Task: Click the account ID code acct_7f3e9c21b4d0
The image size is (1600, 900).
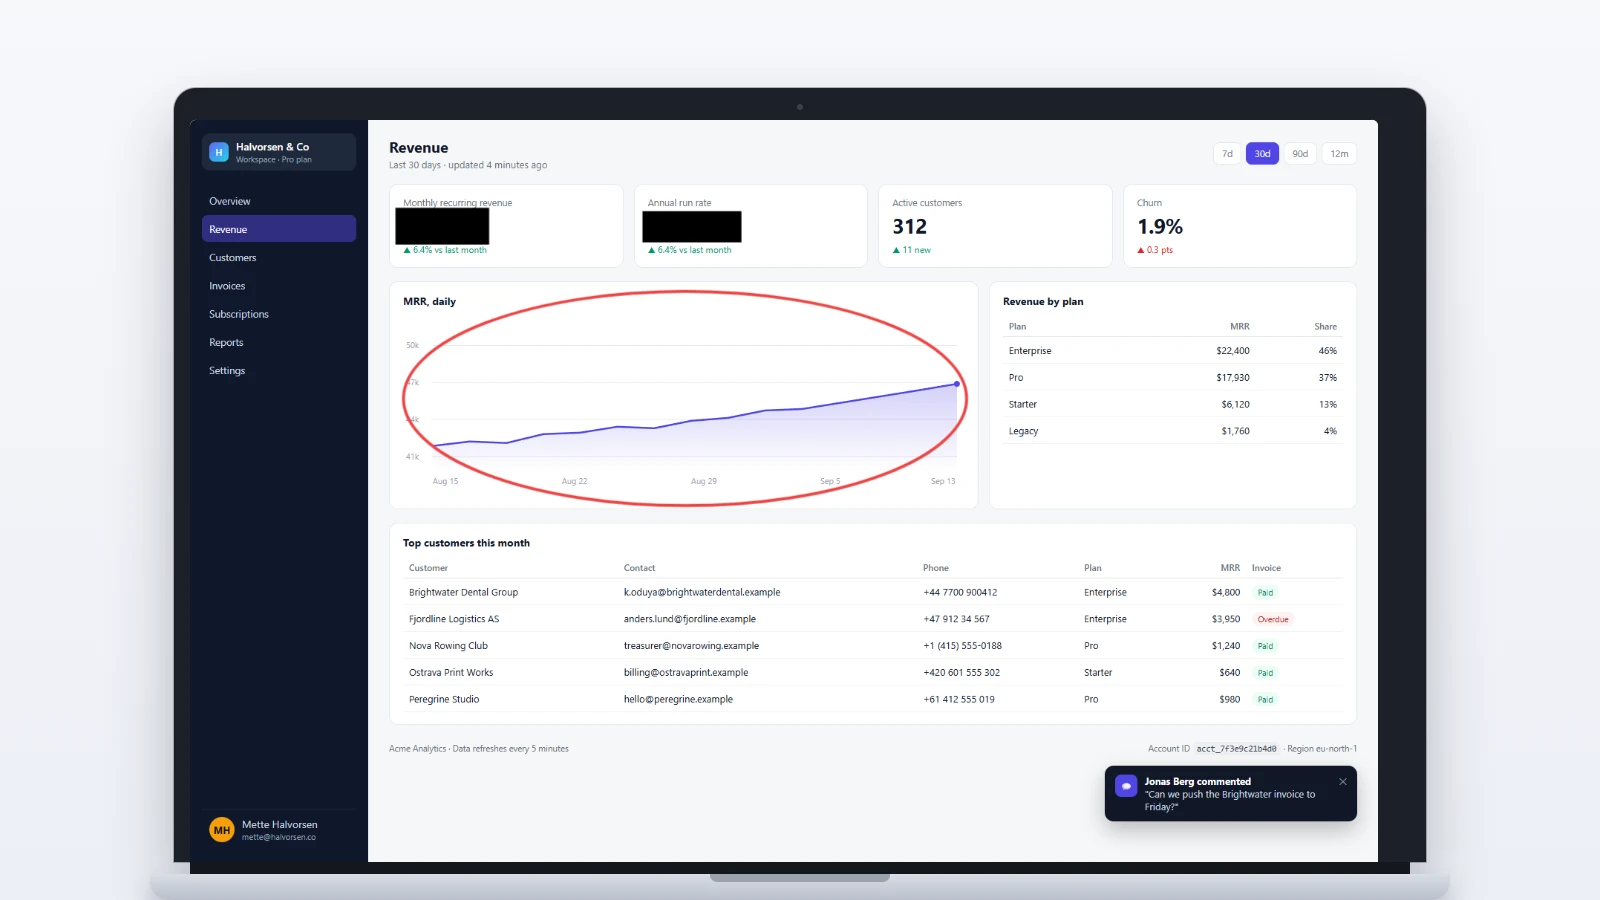Action: click(1237, 749)
